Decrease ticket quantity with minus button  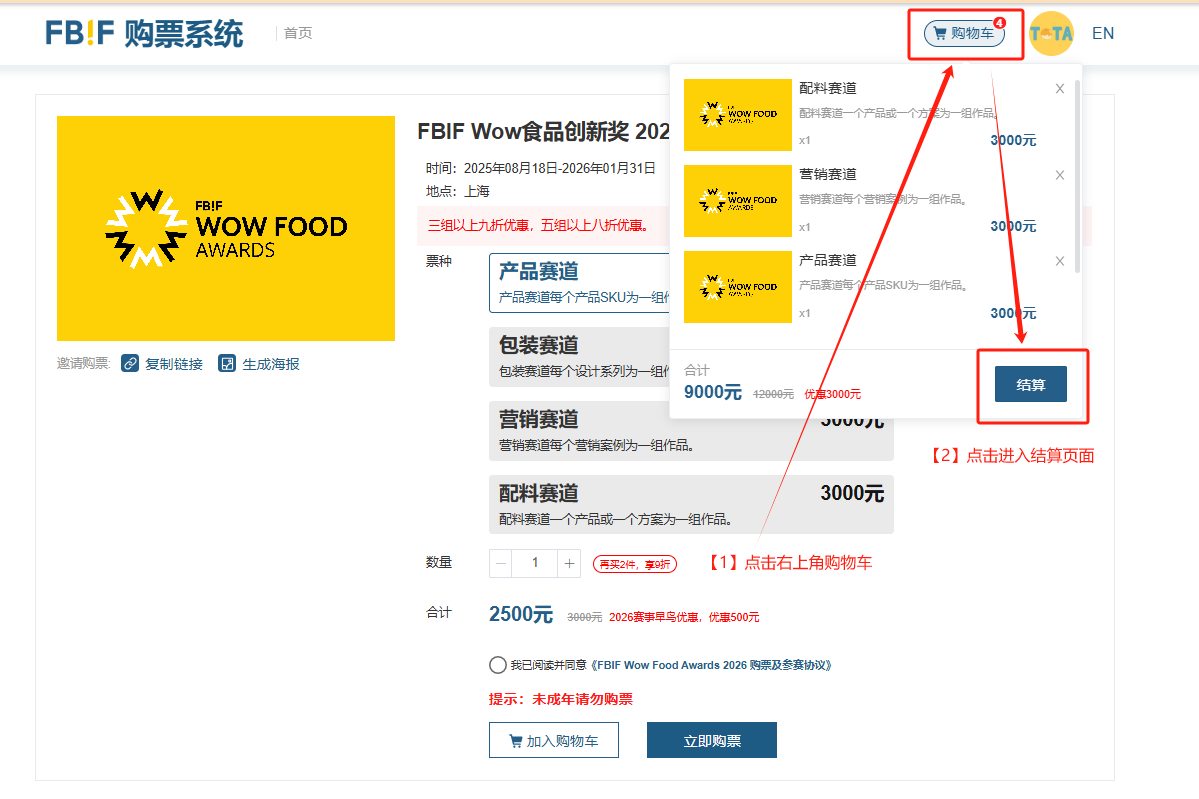[x=501, y=564]
